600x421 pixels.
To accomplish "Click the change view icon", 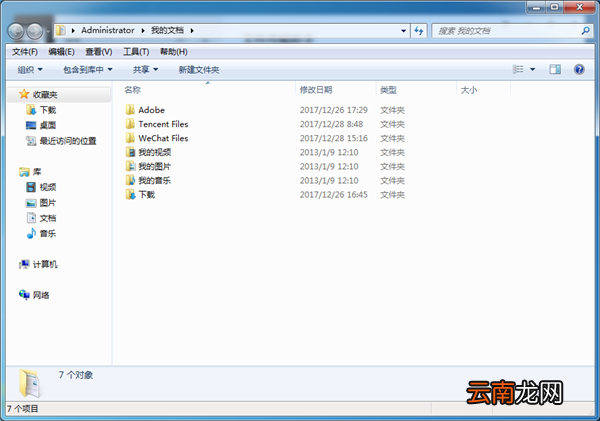I will tap(518, 69).
